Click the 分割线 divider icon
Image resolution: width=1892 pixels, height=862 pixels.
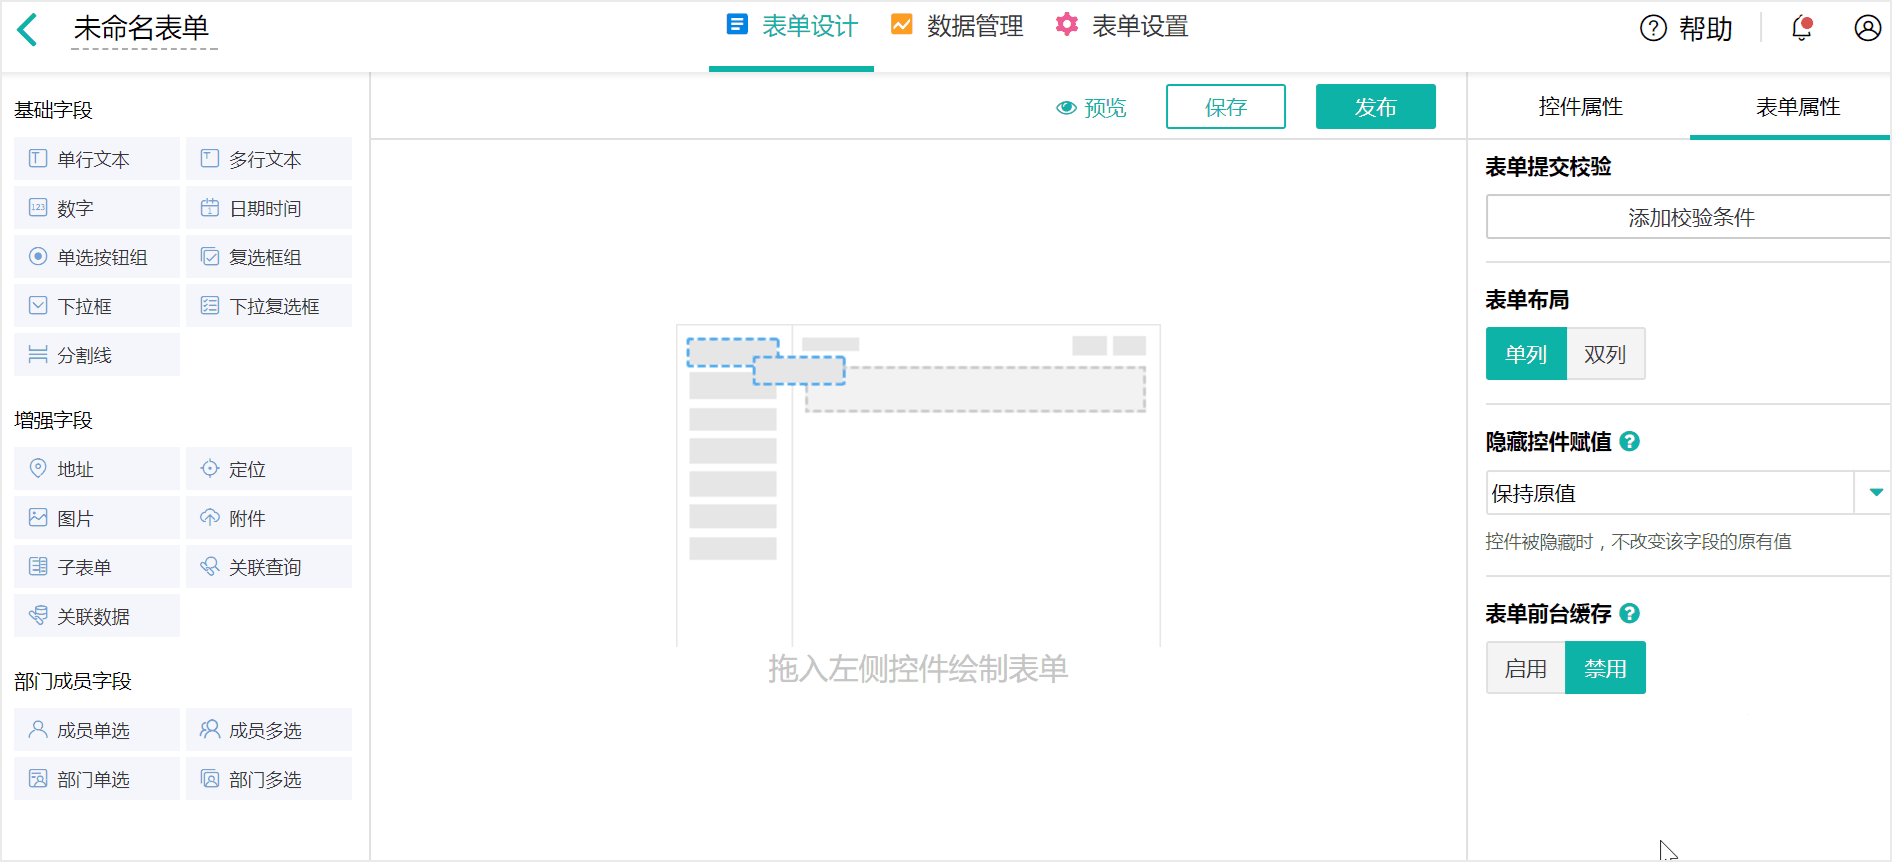coord(38,354)
